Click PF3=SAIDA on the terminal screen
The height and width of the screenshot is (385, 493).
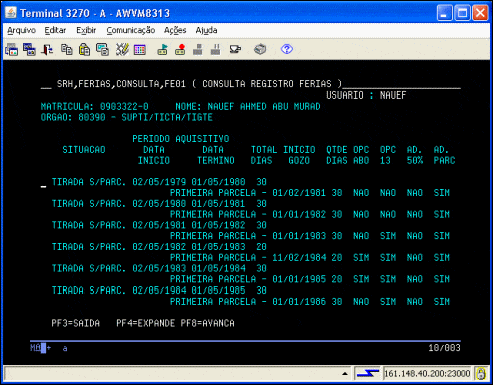pos(76,323)
